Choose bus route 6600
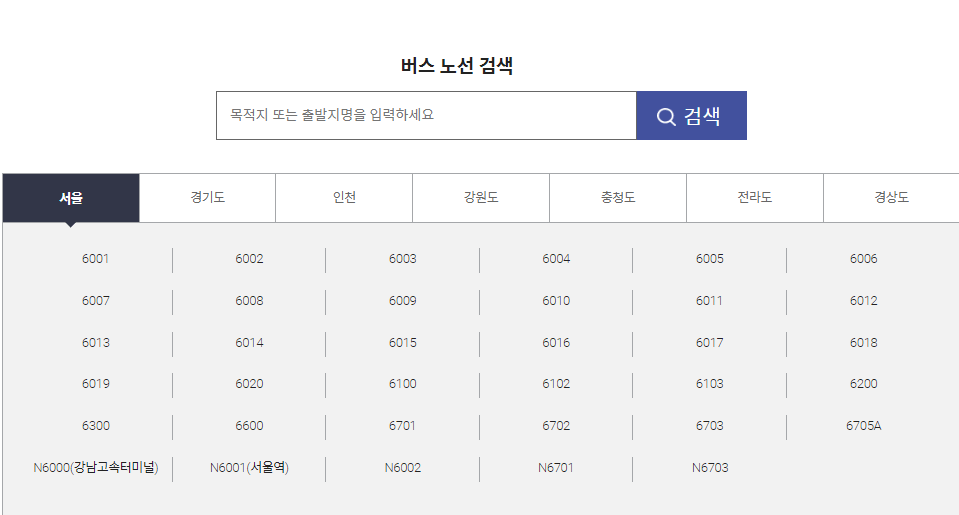This screenshot has height=515, width=959. pyautogui.click(x=249, y=426)
